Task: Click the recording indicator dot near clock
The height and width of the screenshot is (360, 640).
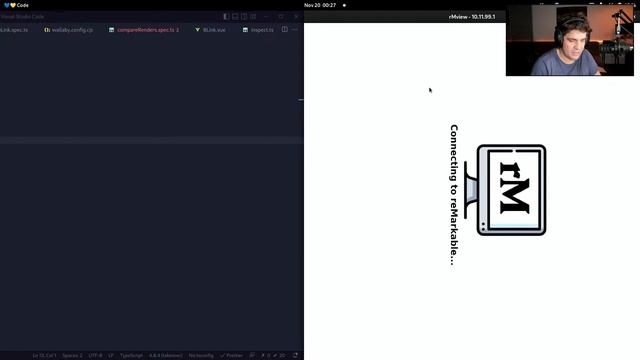Action: point(344,5)
